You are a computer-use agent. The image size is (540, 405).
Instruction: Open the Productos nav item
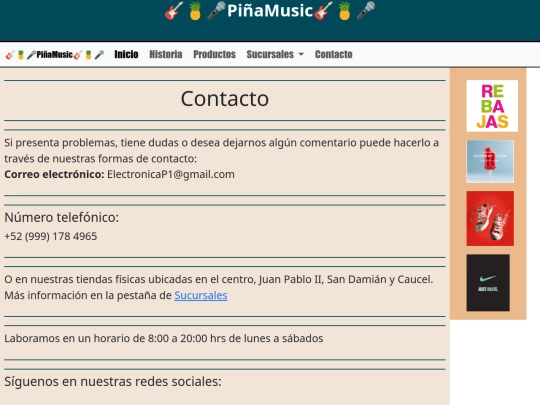point(214,54)
